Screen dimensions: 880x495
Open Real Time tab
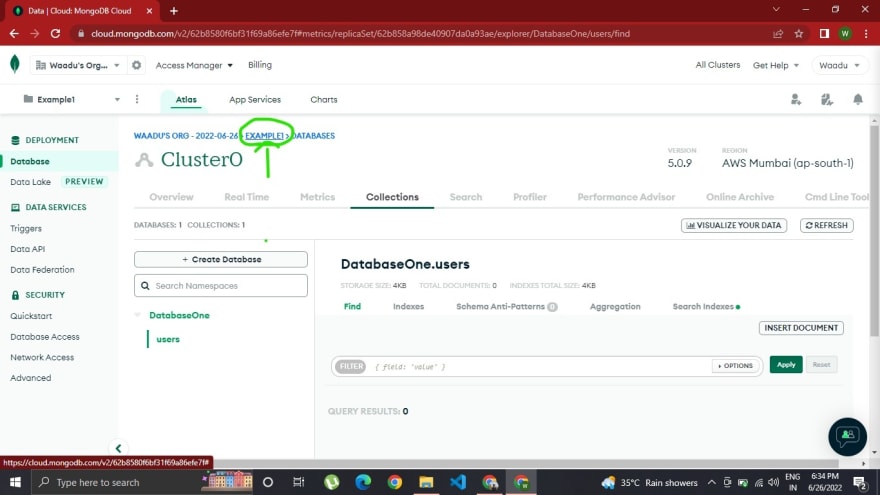coord(246,197)
